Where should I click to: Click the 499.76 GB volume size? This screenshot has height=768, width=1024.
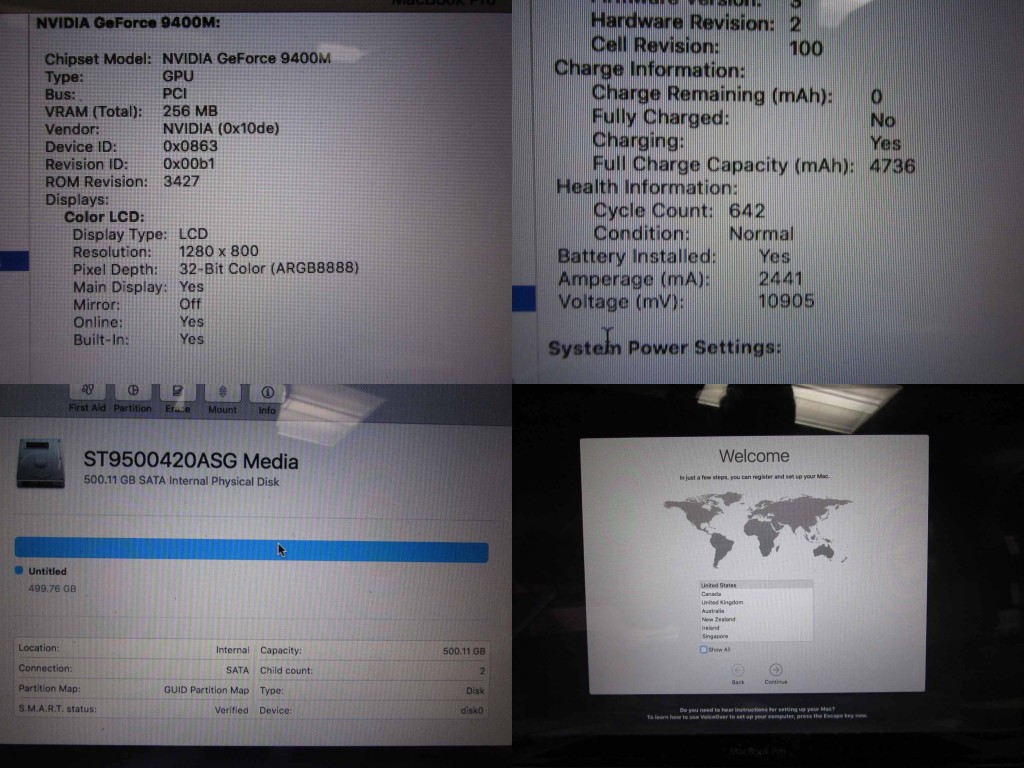click(52, 588)
